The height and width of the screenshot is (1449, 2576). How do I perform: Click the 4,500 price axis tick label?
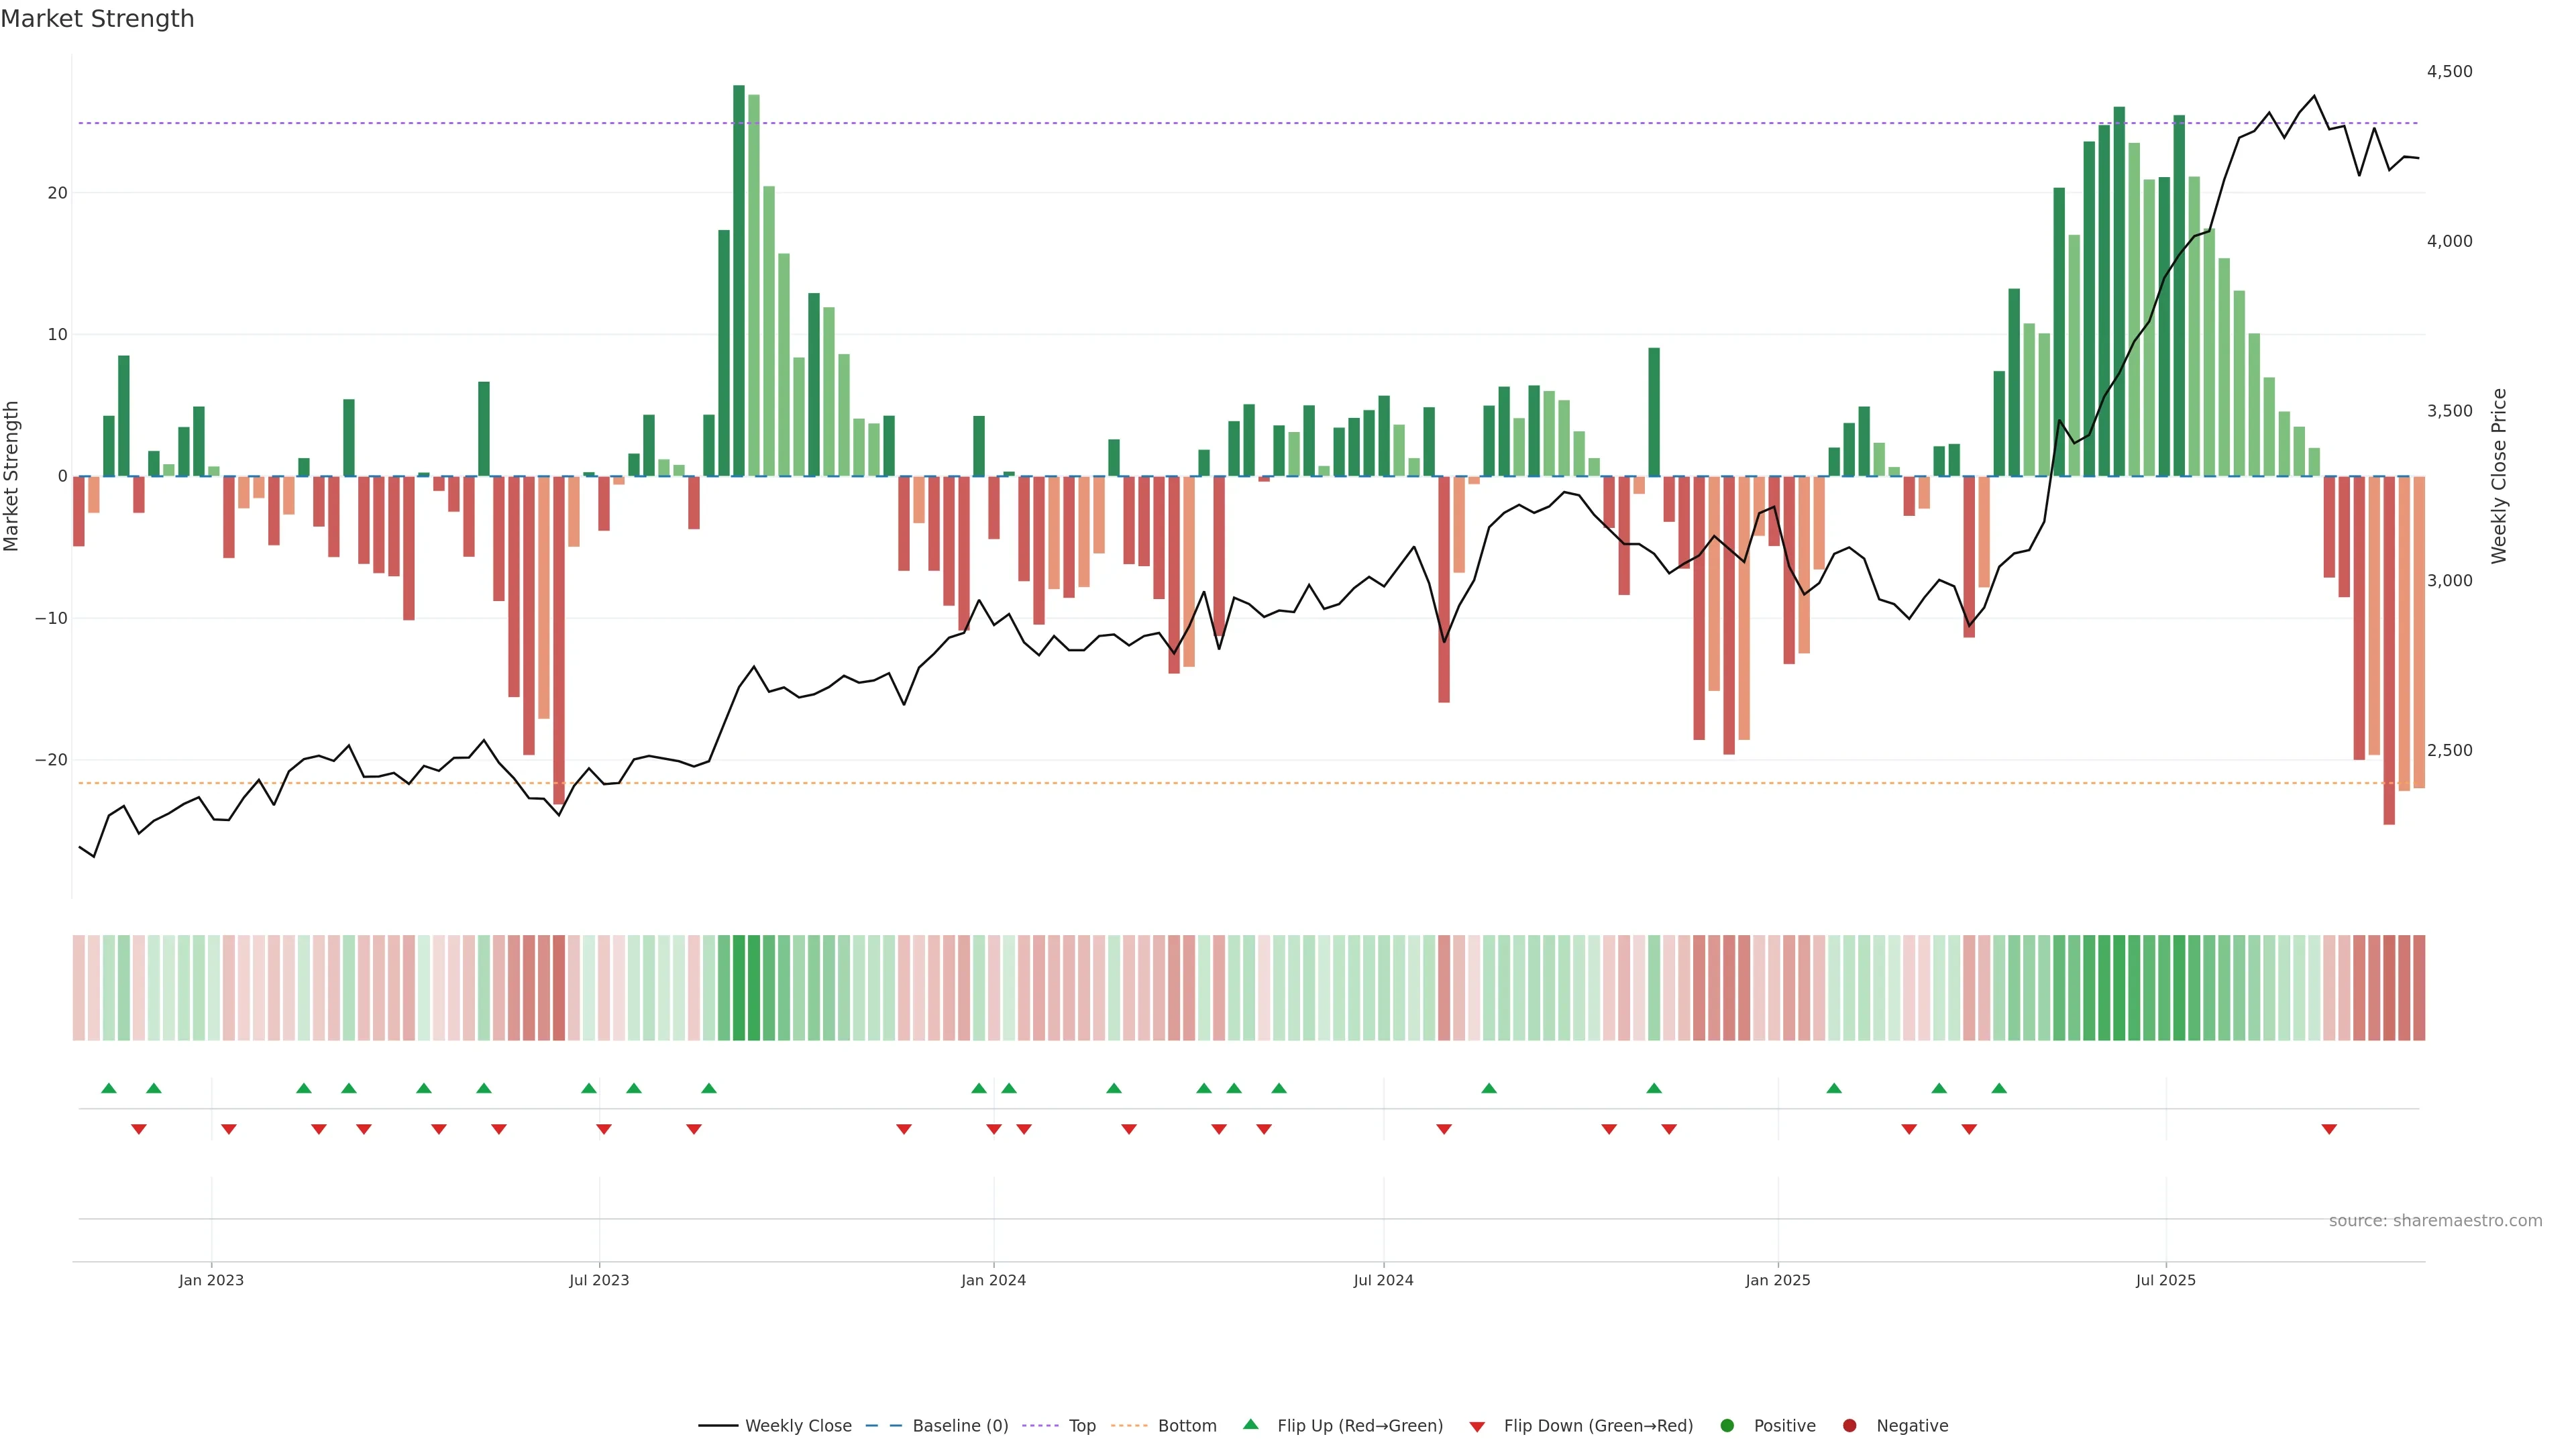(2449, 71)
